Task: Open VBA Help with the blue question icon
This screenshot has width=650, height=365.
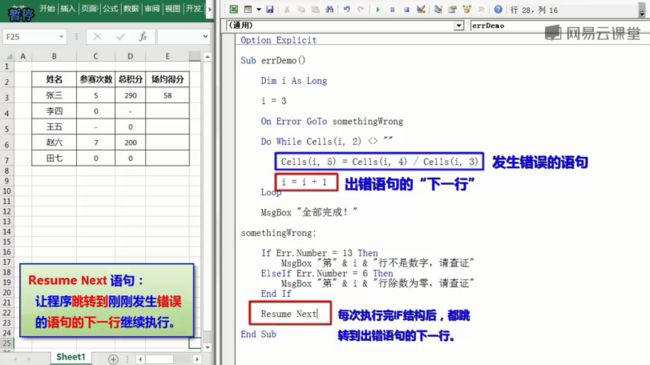Action: [x=498, y=9]
